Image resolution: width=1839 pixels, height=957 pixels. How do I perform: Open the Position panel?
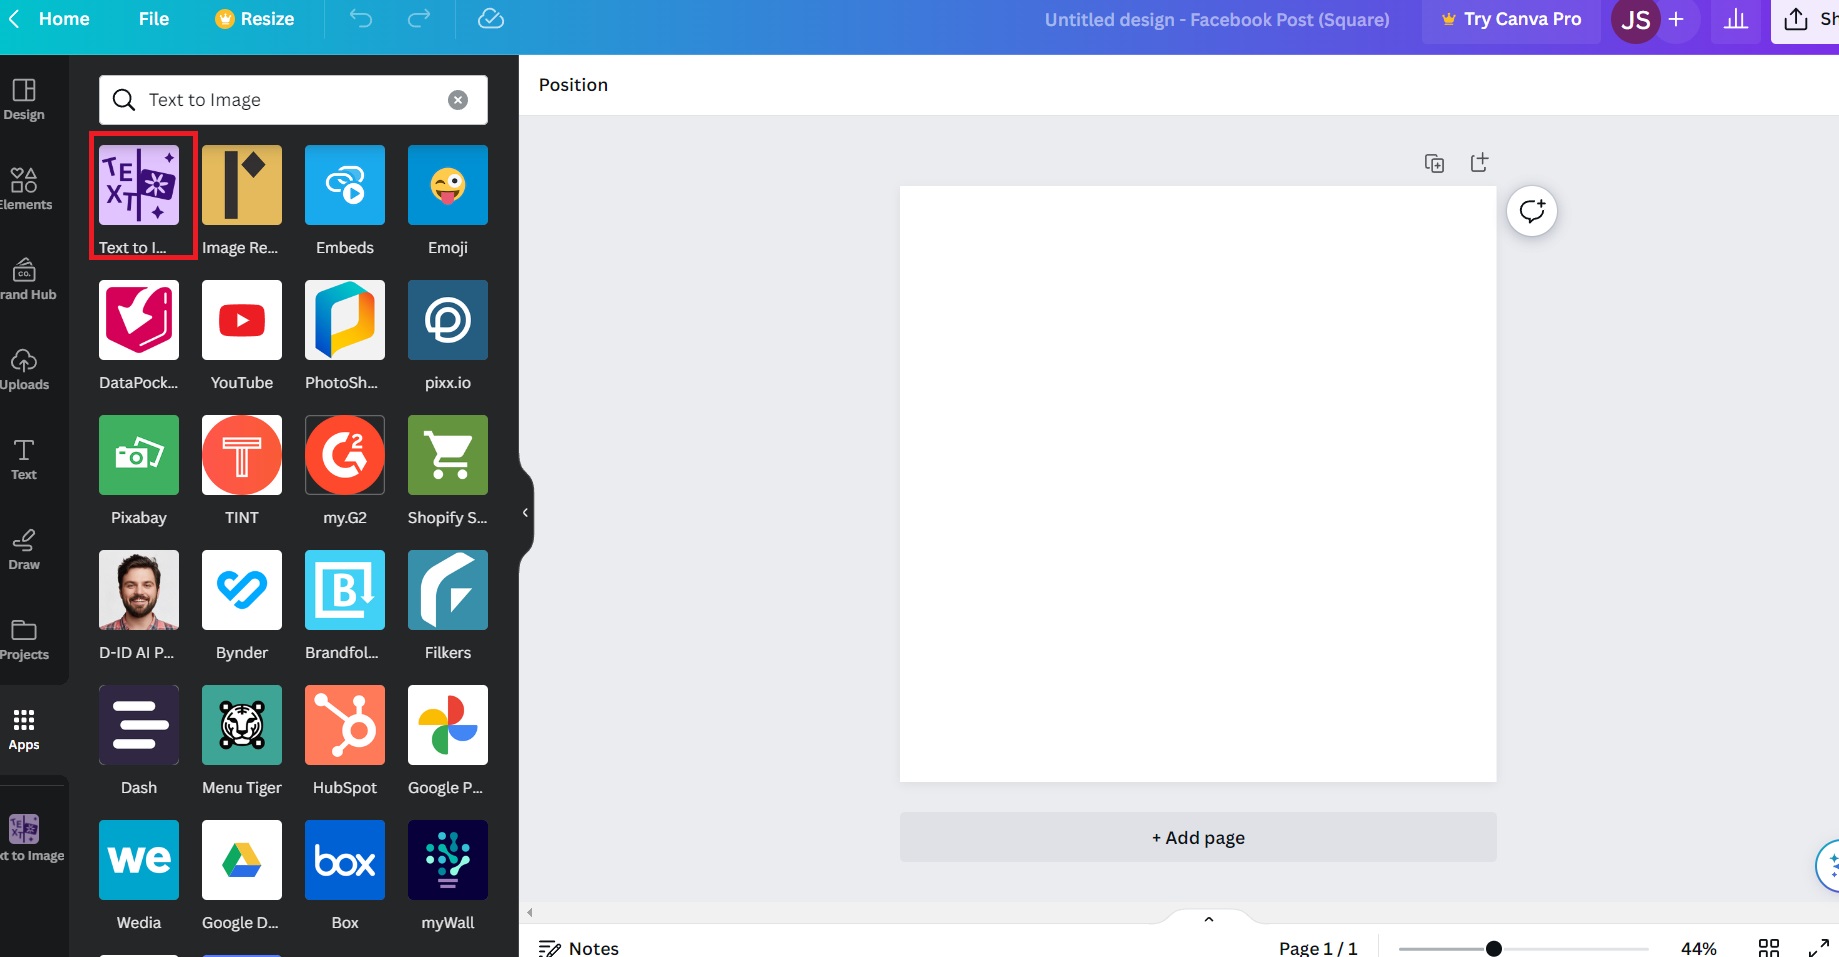tap(573, 85)
